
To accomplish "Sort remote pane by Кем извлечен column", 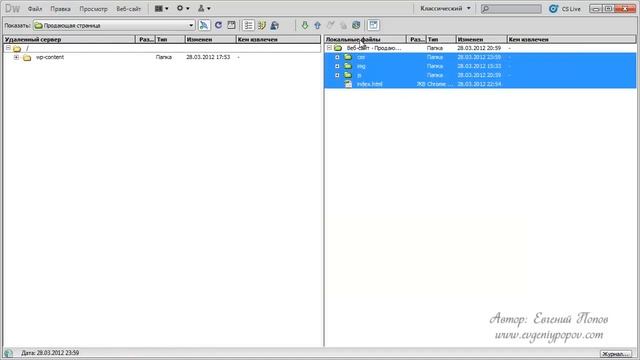I will pos(278,40).
